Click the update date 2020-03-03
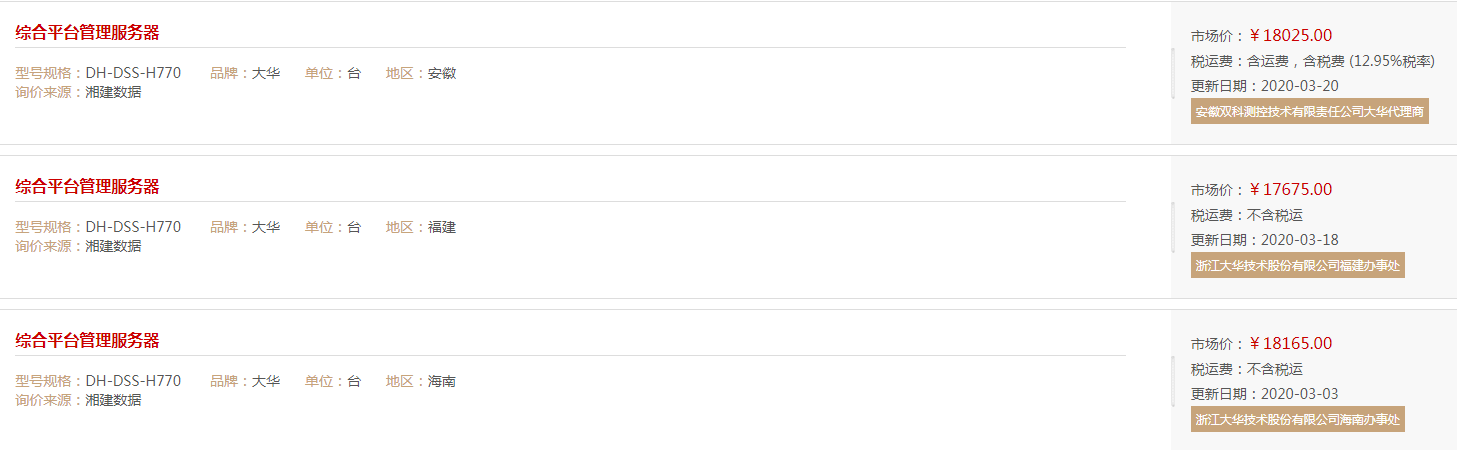The width and height of the screenshot is (1457, 450). 1299,394
